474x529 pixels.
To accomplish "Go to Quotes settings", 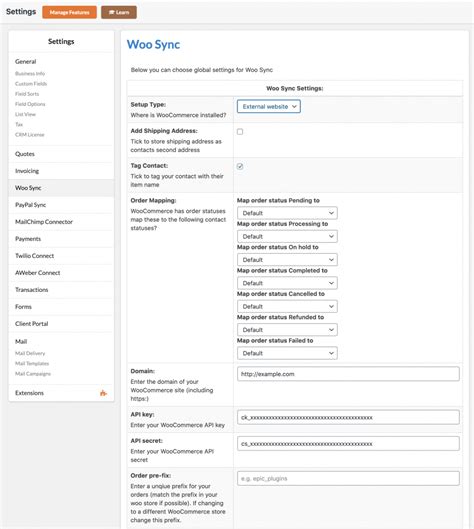I will [61, 154].
